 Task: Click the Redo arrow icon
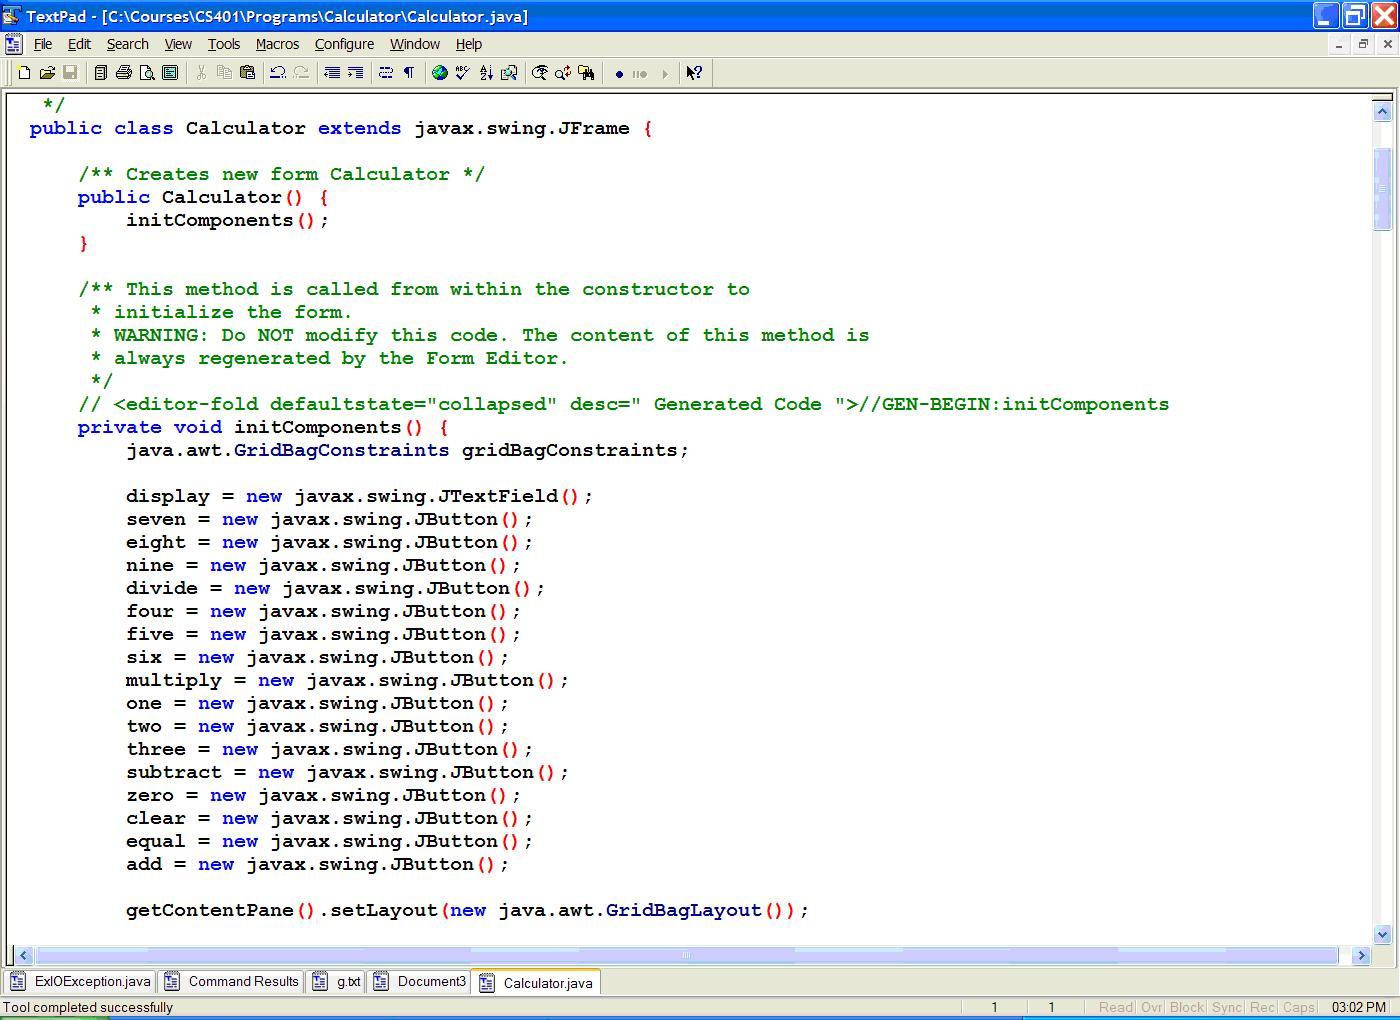pyautogui.click(x=301, y=73)
